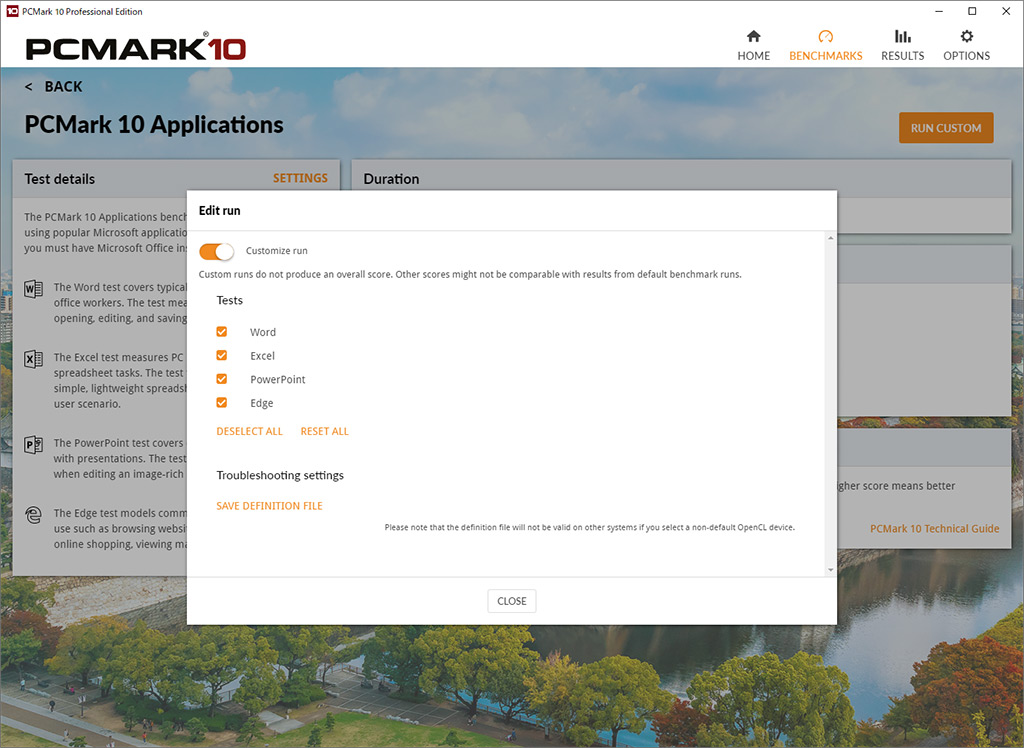Viewport: 1024px width, 748px height.
Task: Turn off the Customize run toggle
Action: [x=216, y=251]
